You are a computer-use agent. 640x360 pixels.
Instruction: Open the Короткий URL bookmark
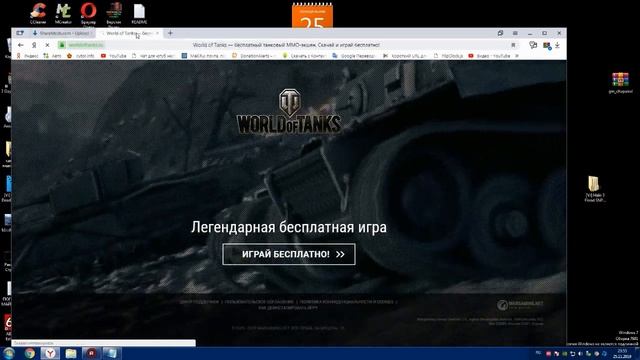point(404,56)
